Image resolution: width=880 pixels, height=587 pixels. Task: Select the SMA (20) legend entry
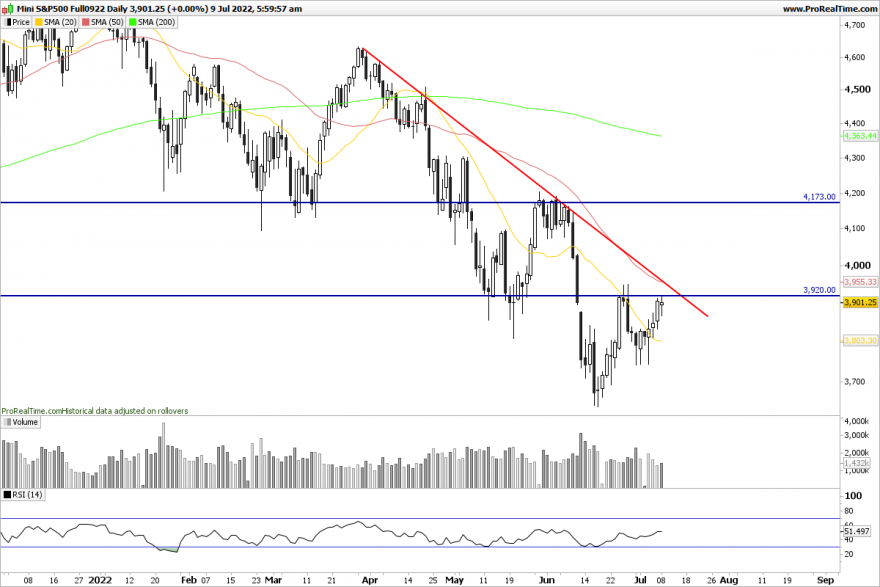coord(56,22)
